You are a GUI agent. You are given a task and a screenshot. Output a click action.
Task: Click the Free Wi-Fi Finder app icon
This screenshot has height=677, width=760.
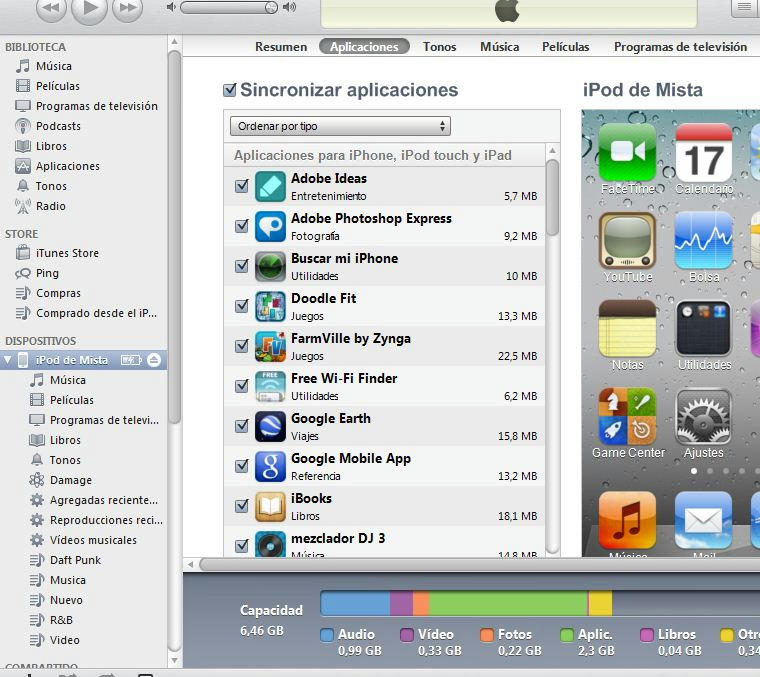[270, 386]
